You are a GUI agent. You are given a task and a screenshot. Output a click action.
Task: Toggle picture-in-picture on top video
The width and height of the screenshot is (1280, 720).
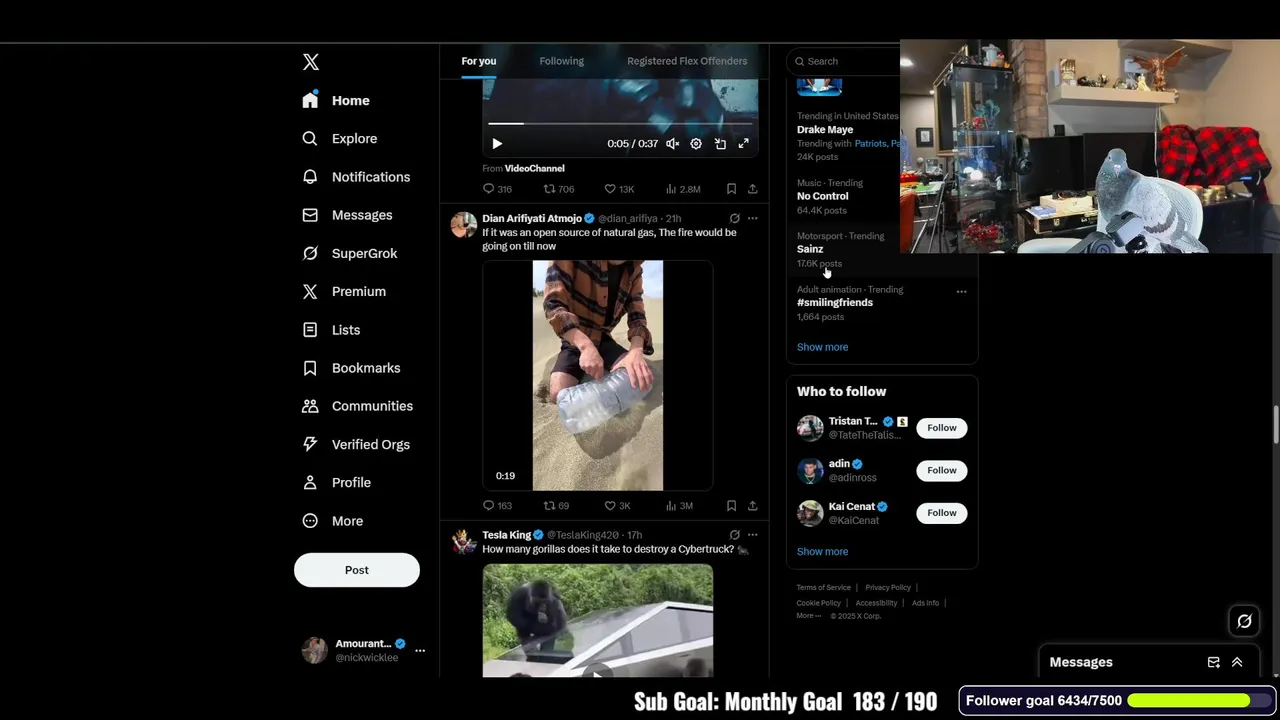pos(720,144)
